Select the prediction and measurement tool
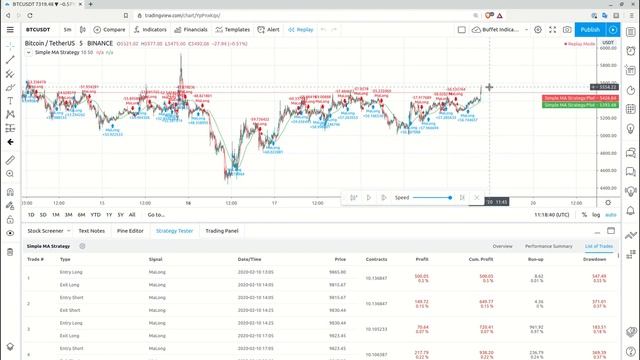 (10, 128)
